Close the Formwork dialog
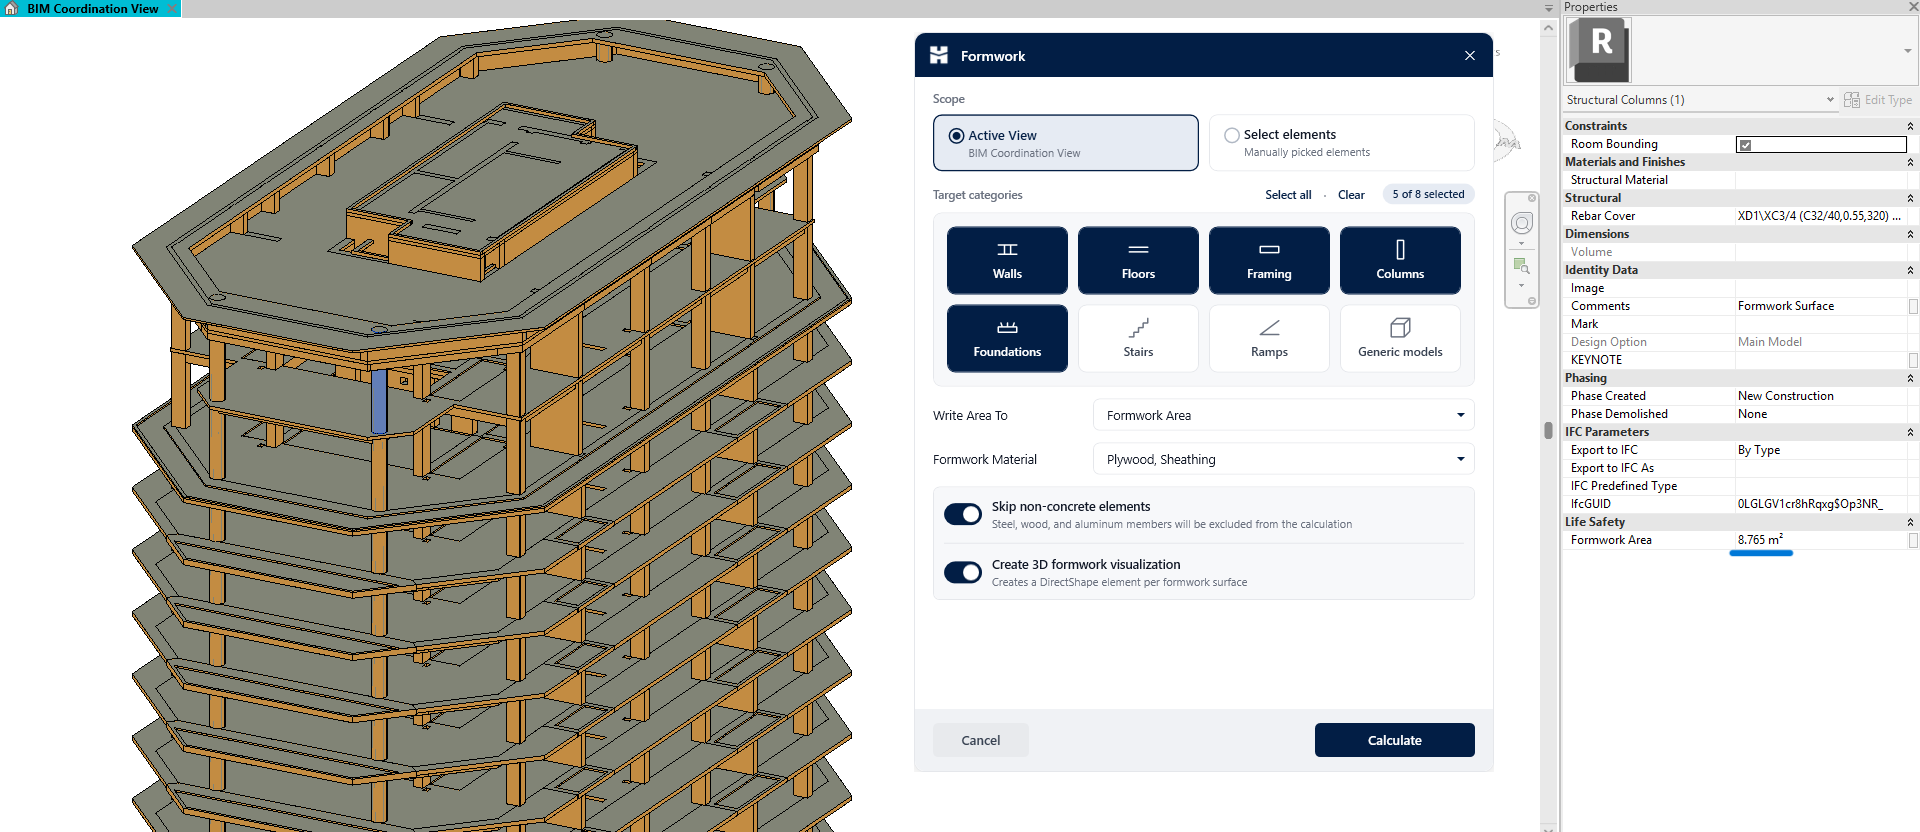Image resolution: width=1920 pixels, height=832 pixels. pos(1469,56)
